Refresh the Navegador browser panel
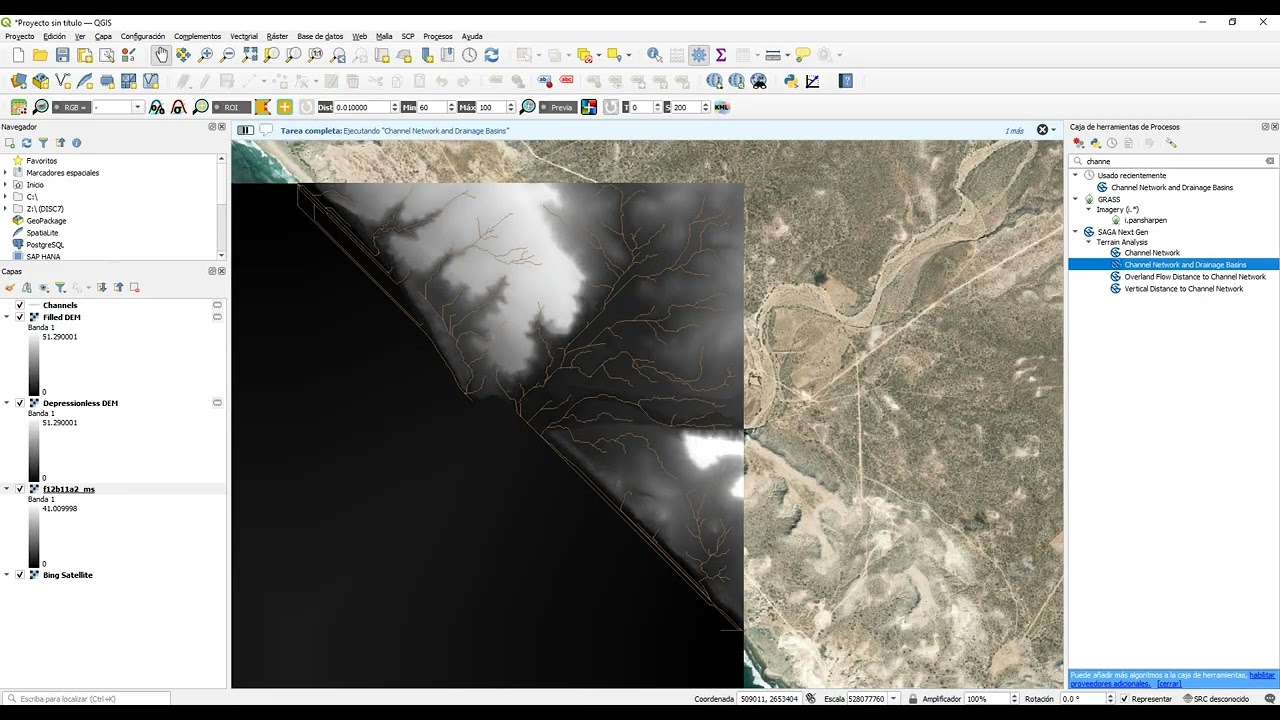 coord(26,143)
